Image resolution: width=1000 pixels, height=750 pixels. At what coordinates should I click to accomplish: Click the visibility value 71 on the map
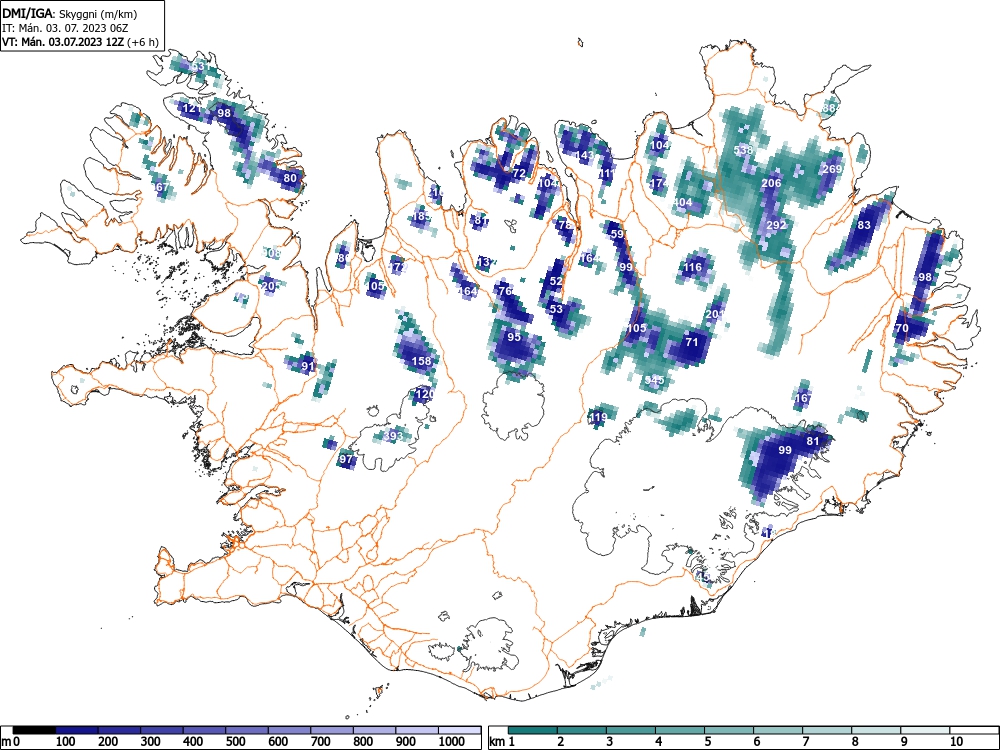coord(692,342)
